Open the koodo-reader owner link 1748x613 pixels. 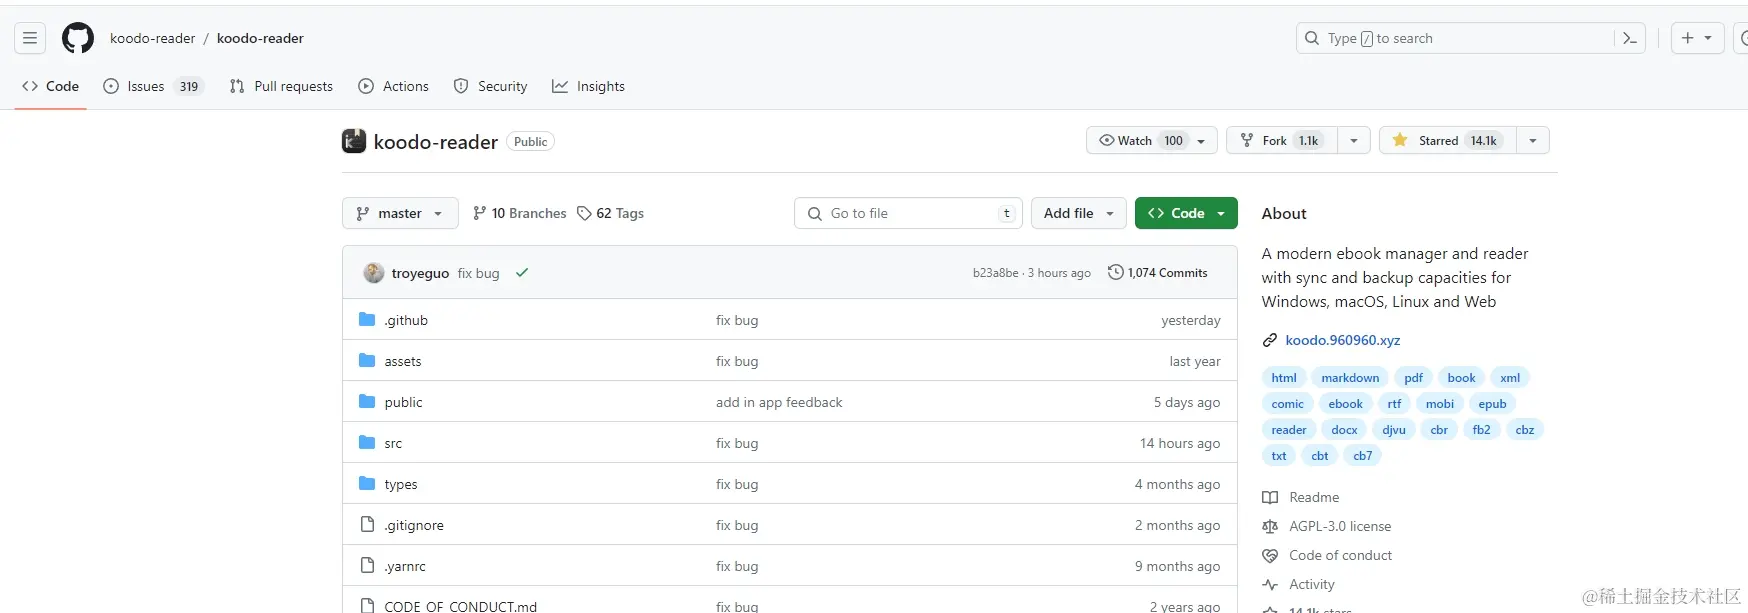pos(152,38)
